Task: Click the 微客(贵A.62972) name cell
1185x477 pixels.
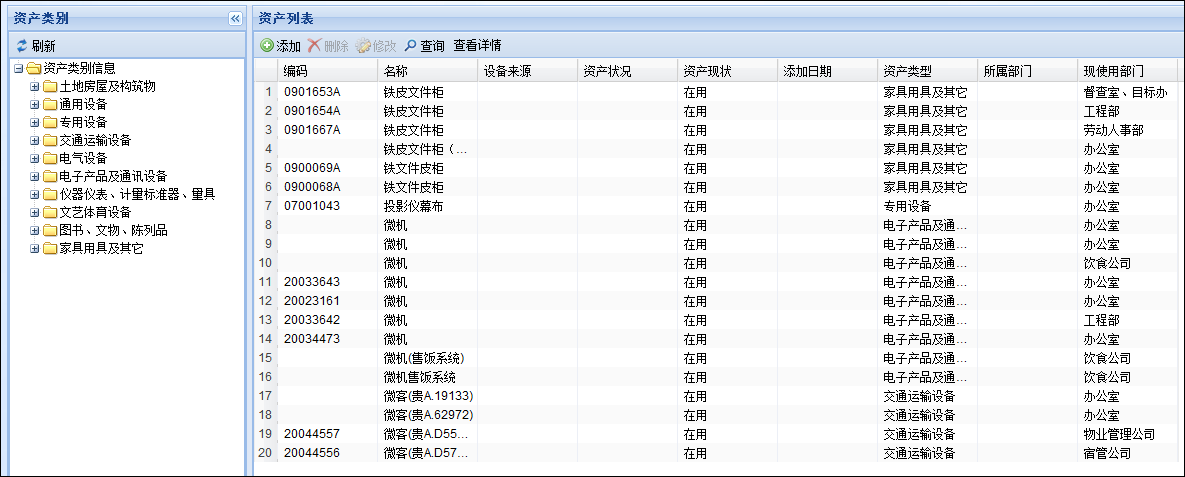Action: (427, 414)
